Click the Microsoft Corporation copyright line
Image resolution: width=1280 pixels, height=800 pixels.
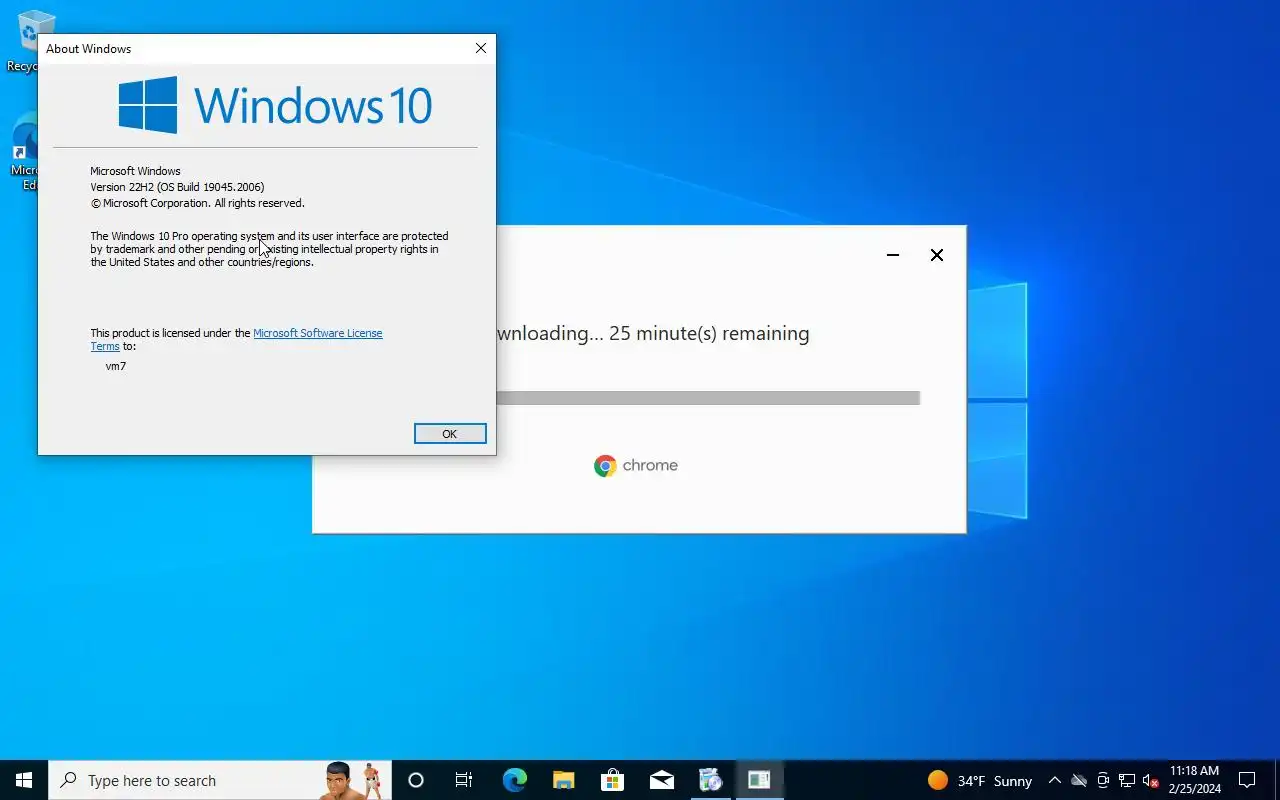click(197, 203)
